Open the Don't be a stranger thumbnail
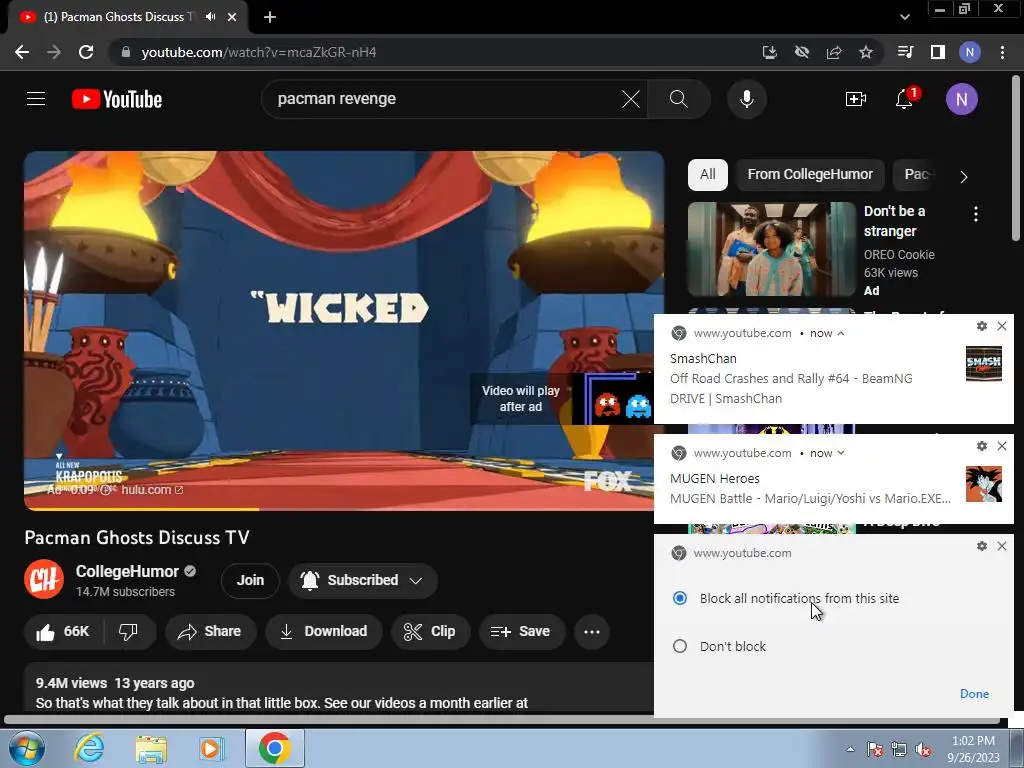Image resolution: width=1024 pixels, height=768 pixels. [x=771, y=249]
